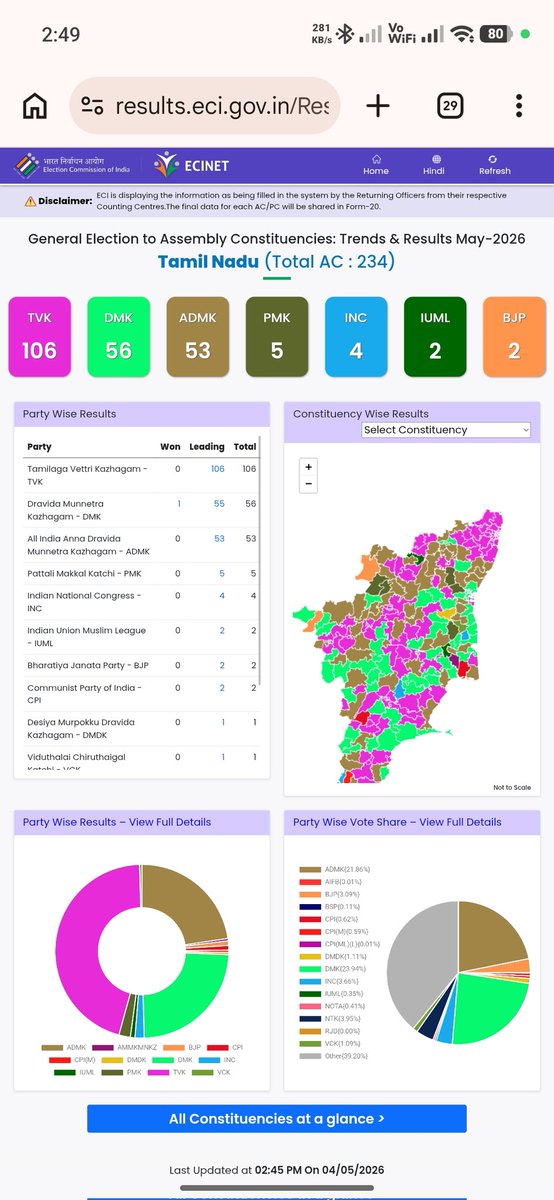Click DMK(23.94%) vote share legend entry
The height and width of the screenshot is (1200, 554).
click(333, 967)
